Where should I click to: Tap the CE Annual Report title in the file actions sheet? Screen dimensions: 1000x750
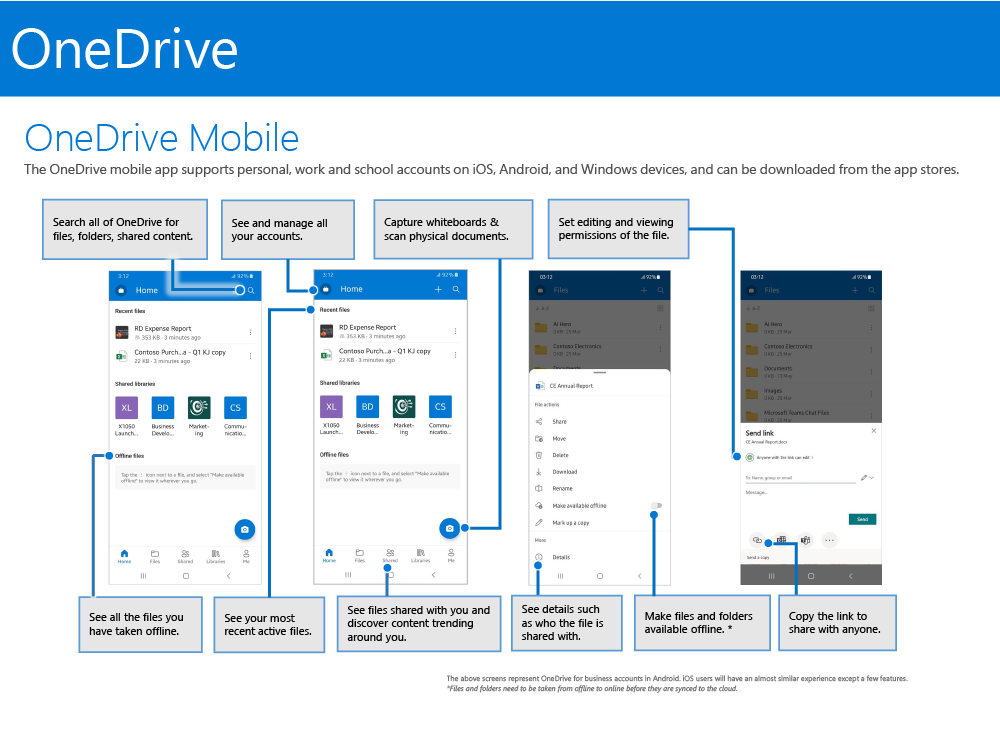tap(571, 386)
